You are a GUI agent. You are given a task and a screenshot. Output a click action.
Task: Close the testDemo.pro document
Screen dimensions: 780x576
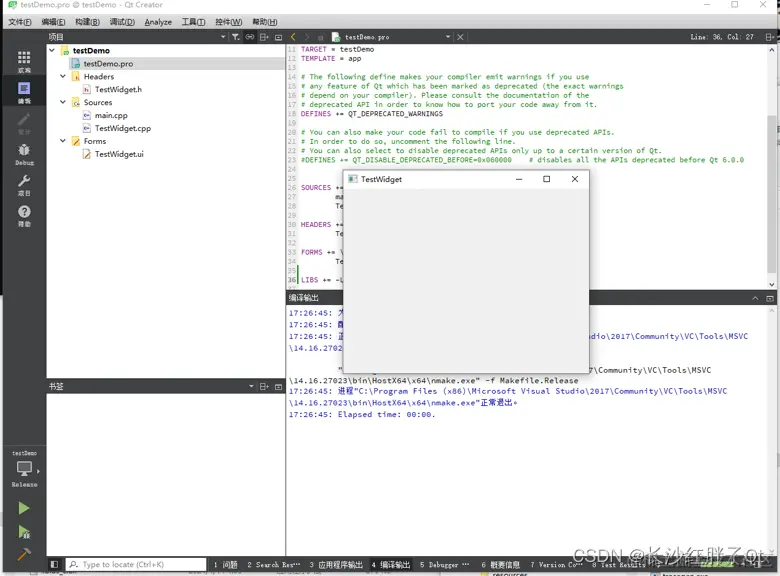coord(460,37)
